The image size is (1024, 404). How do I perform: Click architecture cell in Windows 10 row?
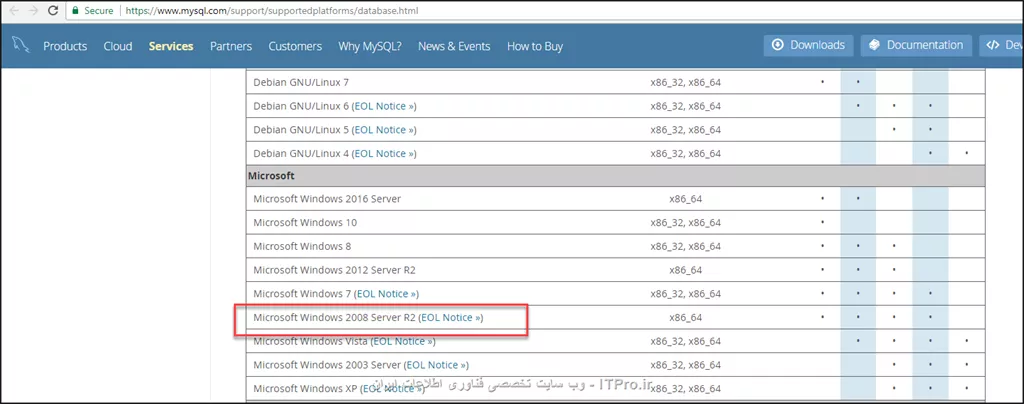686,223
